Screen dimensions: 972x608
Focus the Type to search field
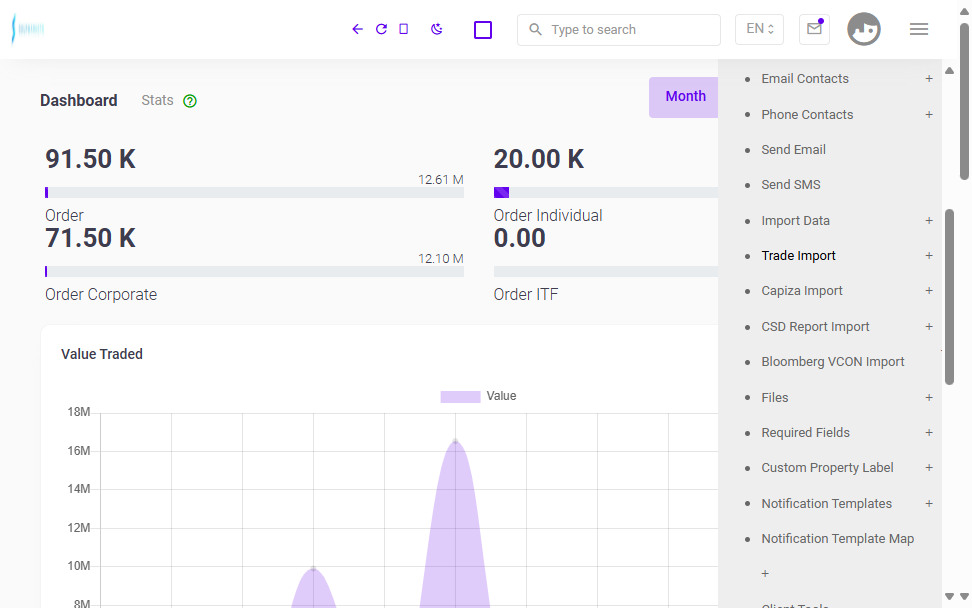click(x=619, y=30)
